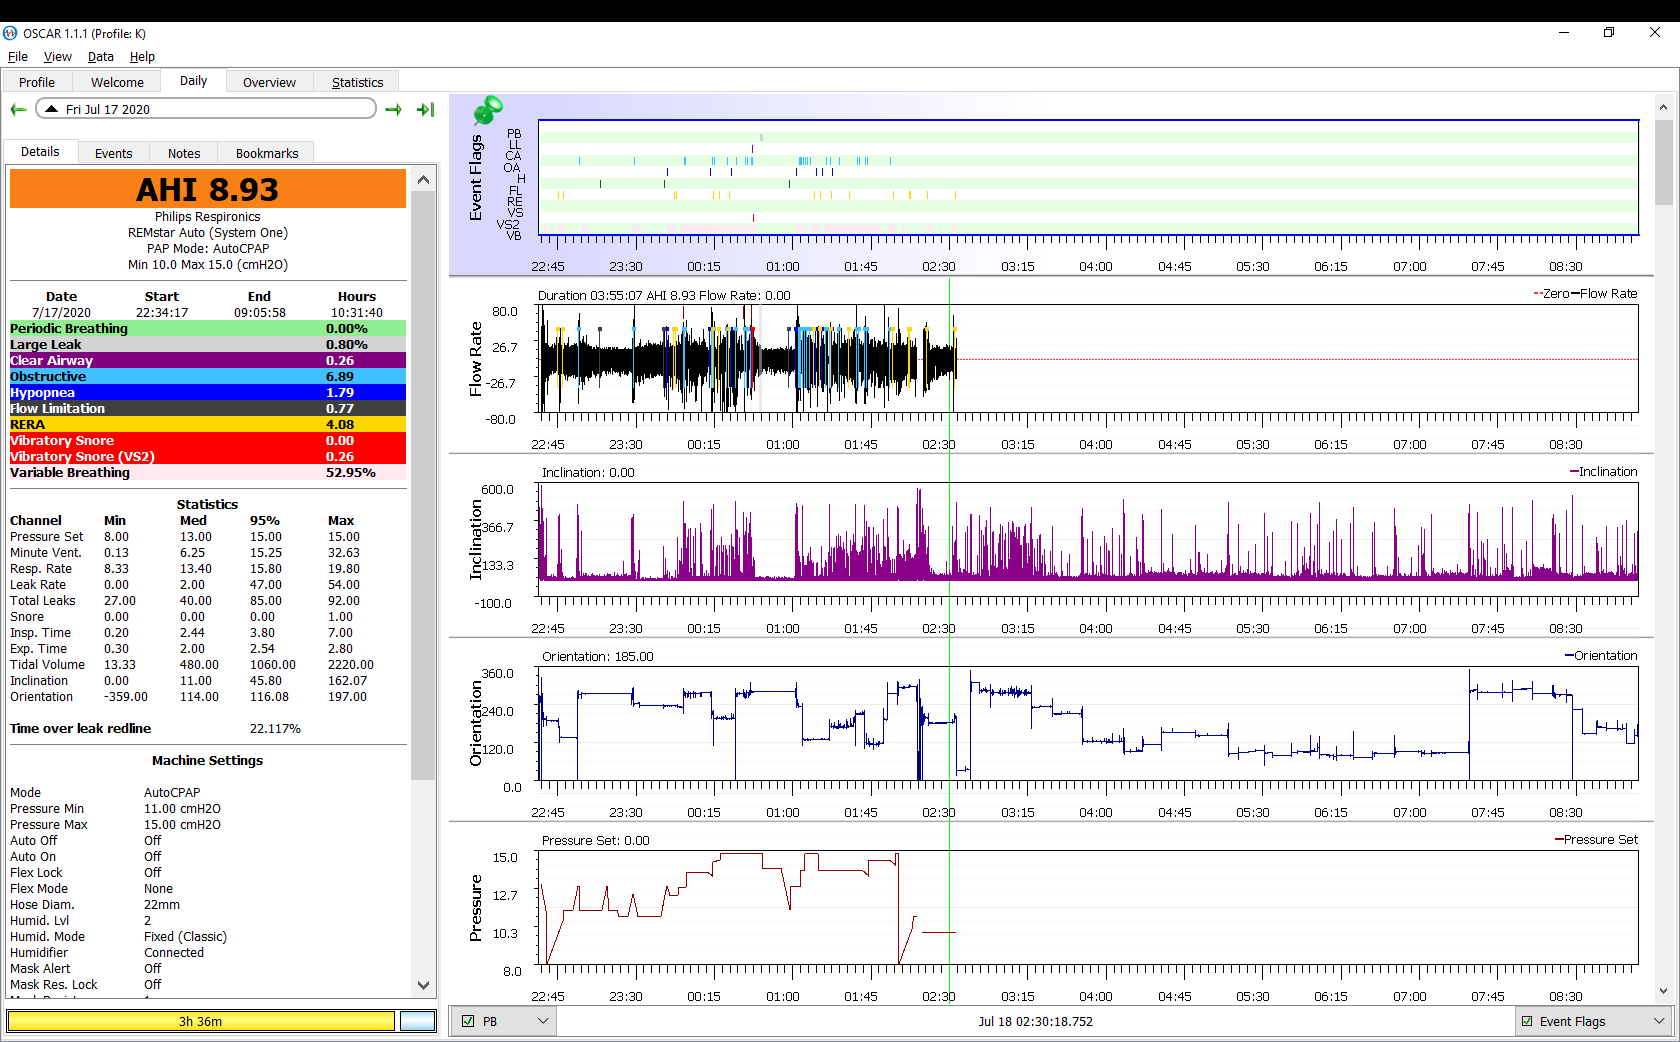Image resolution: width=1680 pixels, height=1042 pixels.
Task: Click the Hypopnea blue row
Action: pos(208,392)
